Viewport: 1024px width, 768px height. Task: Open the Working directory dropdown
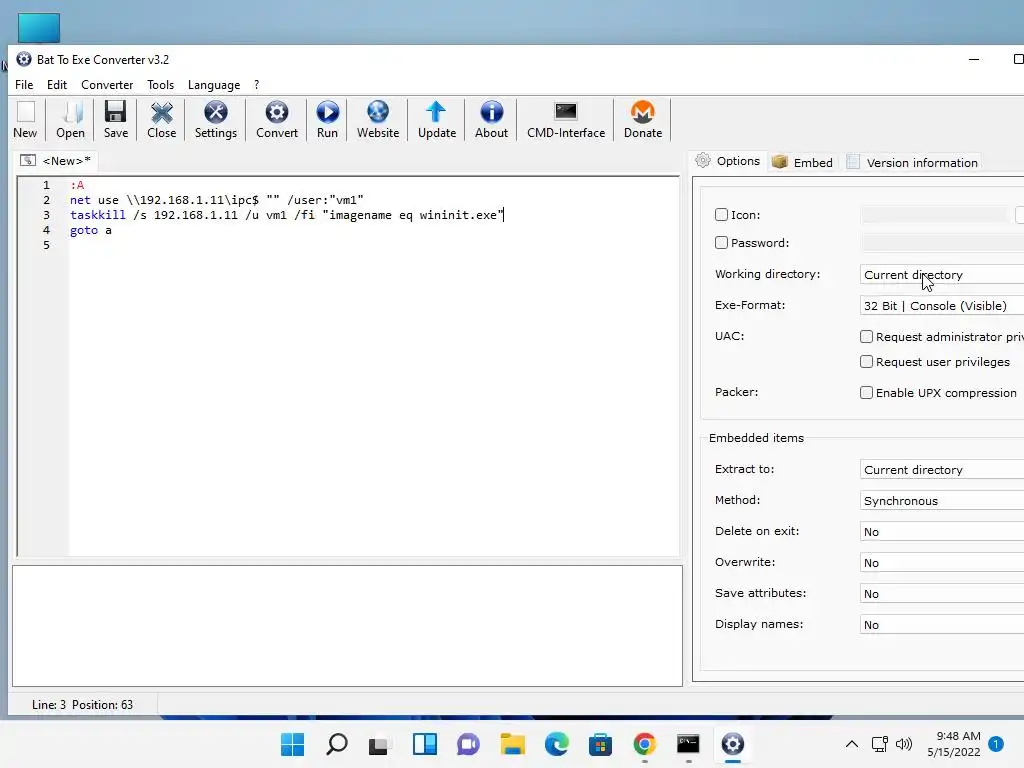(x=942, y=275)
